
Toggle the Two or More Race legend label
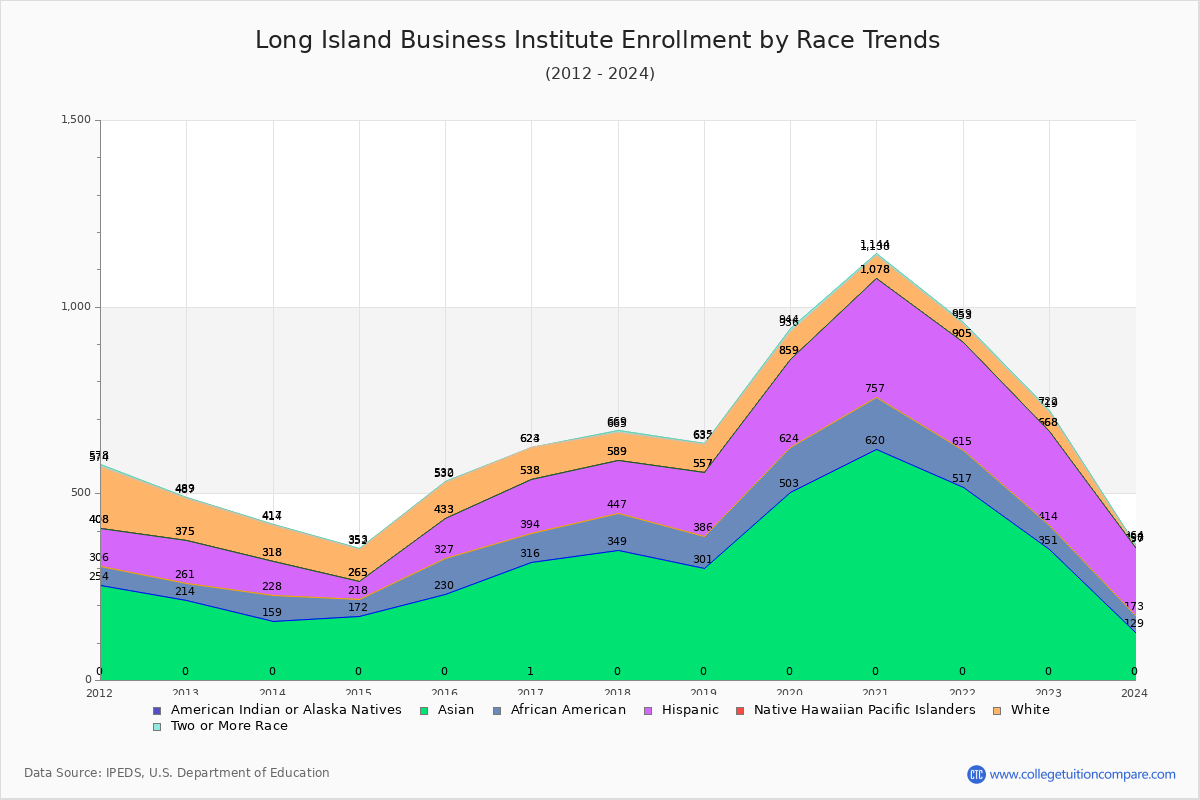click(x=229, y=726)
